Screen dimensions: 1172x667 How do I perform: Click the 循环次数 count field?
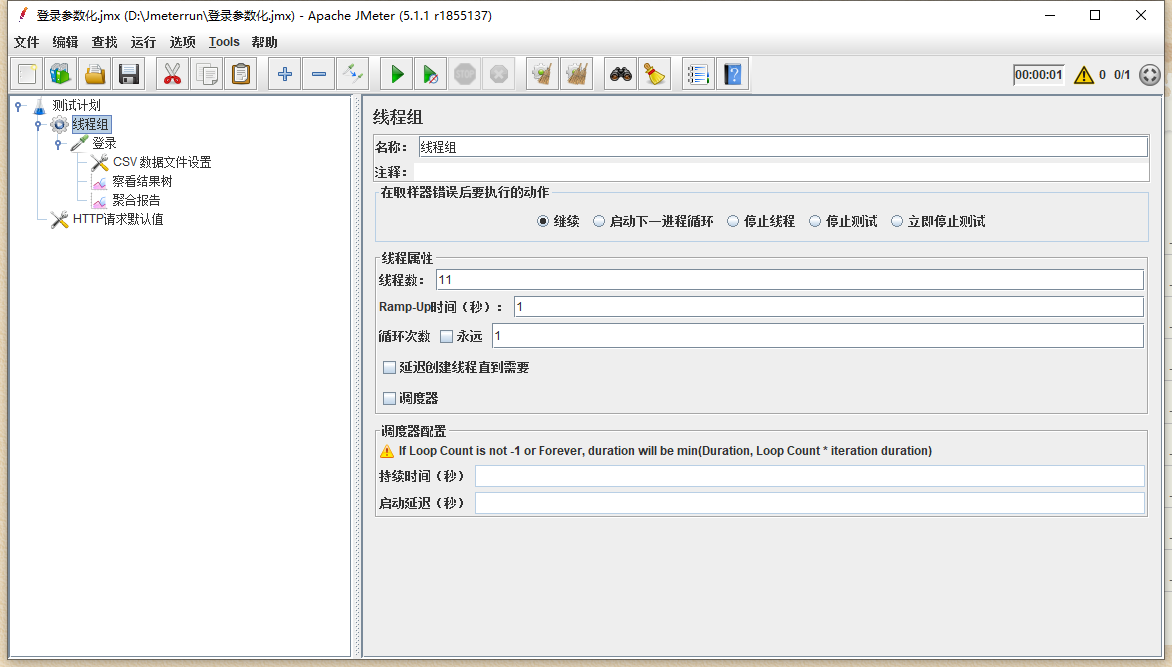point(817,336)
